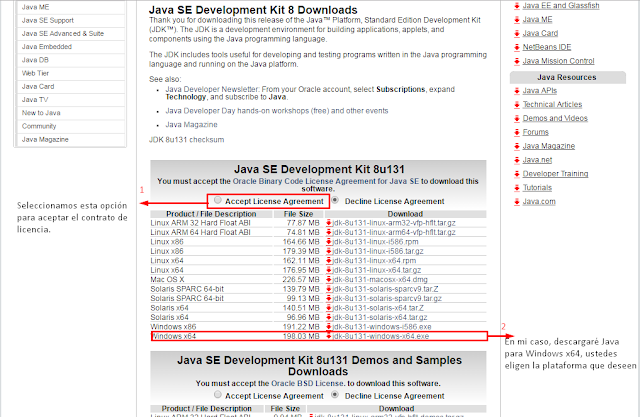The height and width of the screenshot is (417, 640).
Task: Select Decline License Agreement for Demos and Samples
Action: [335, 395]
